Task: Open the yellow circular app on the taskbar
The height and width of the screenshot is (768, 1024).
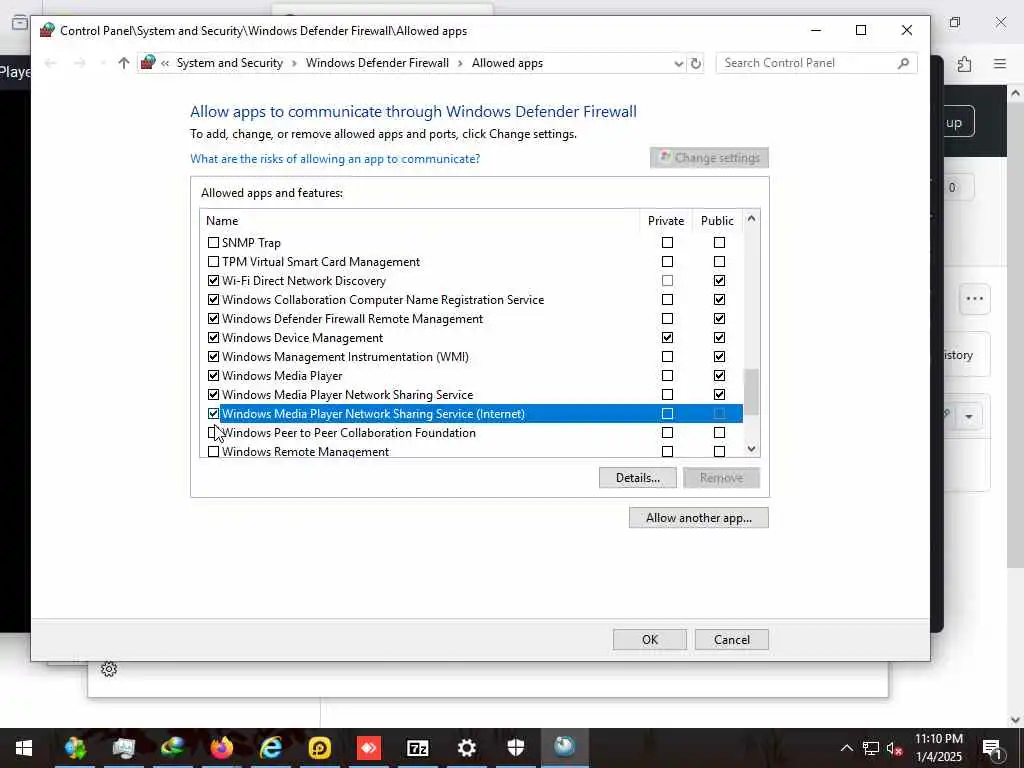Action: pos(319,747)
